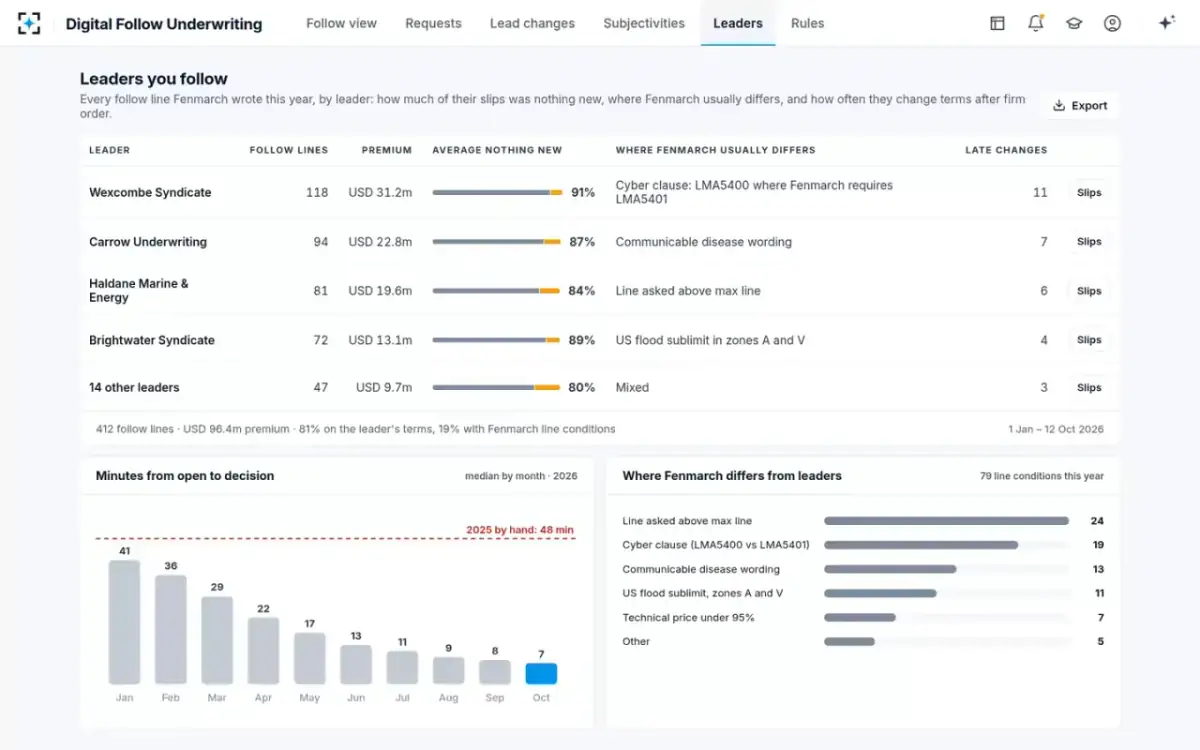The image size is (1200, 750).
Task: Switch to Follow view tab
Action: (341, 23)
